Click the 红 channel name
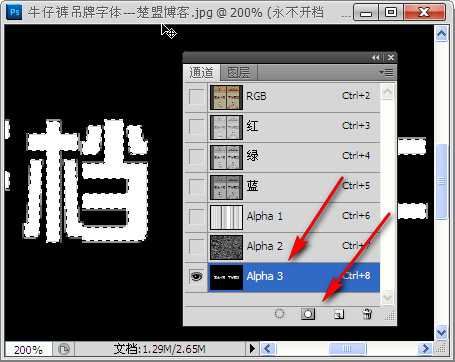 pyautogui.click(x=252, y=126)
